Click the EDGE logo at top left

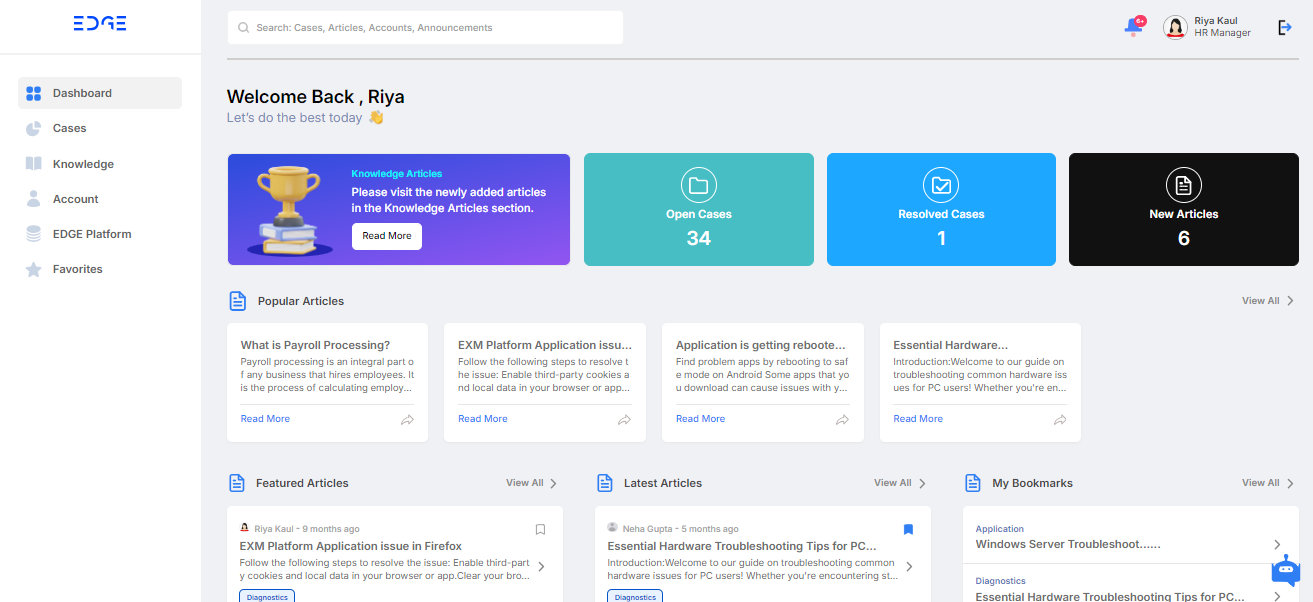[99, 22]
